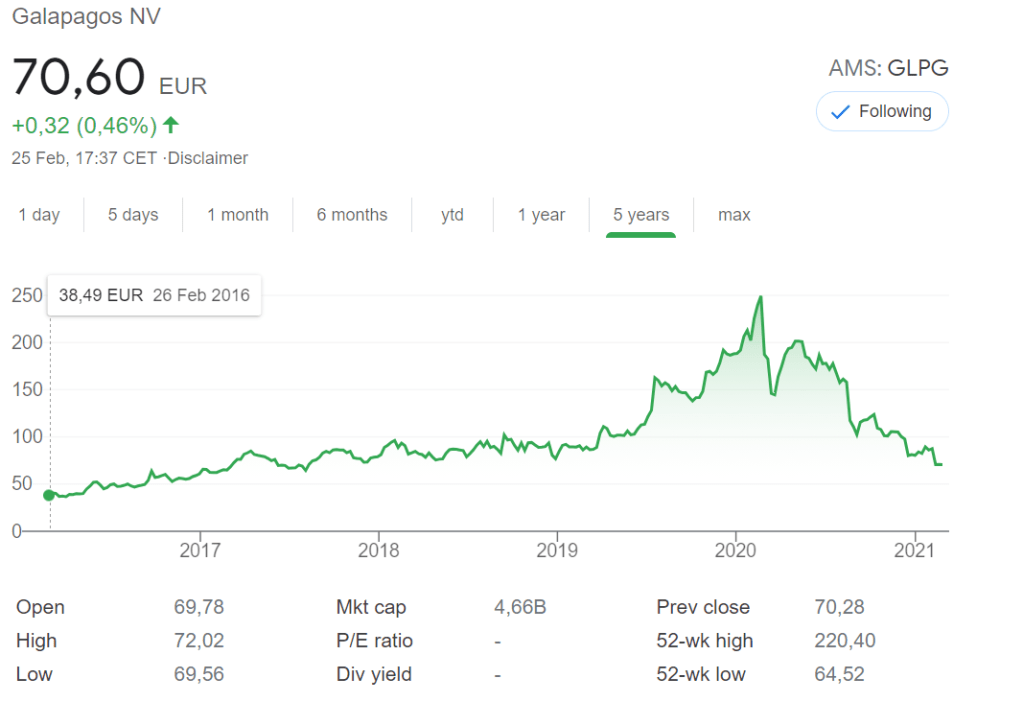Show the max time range
The image size is (1023, 725).
click(734, 215)
